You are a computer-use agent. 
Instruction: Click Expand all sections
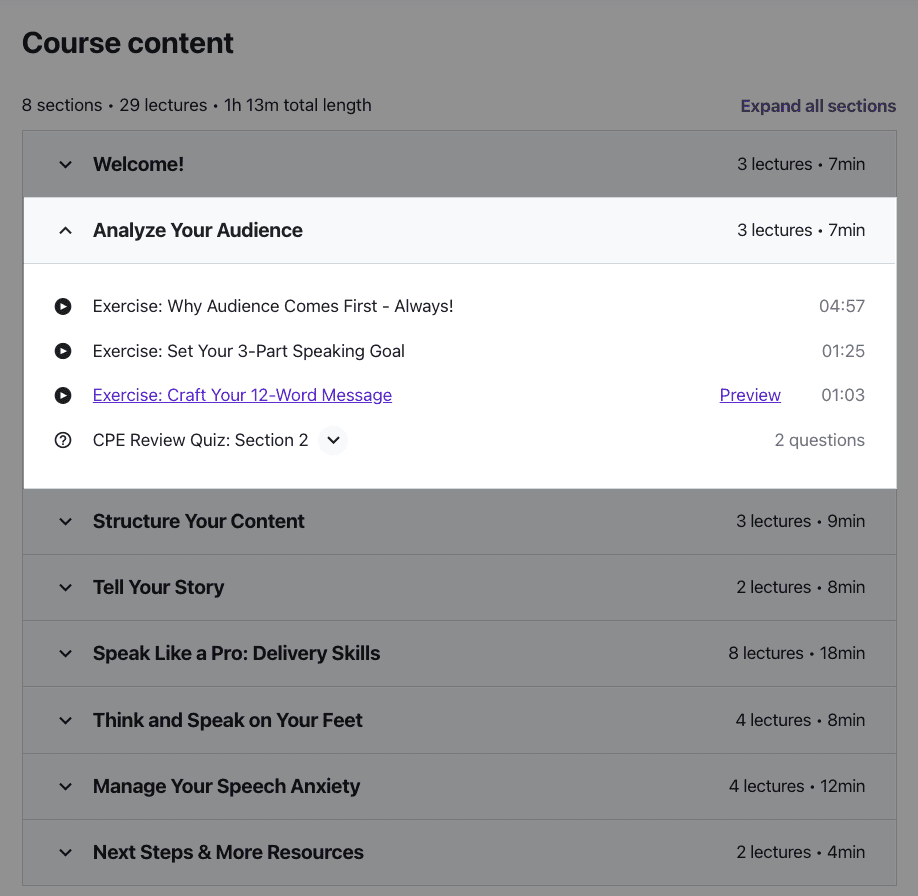point(818,106)
